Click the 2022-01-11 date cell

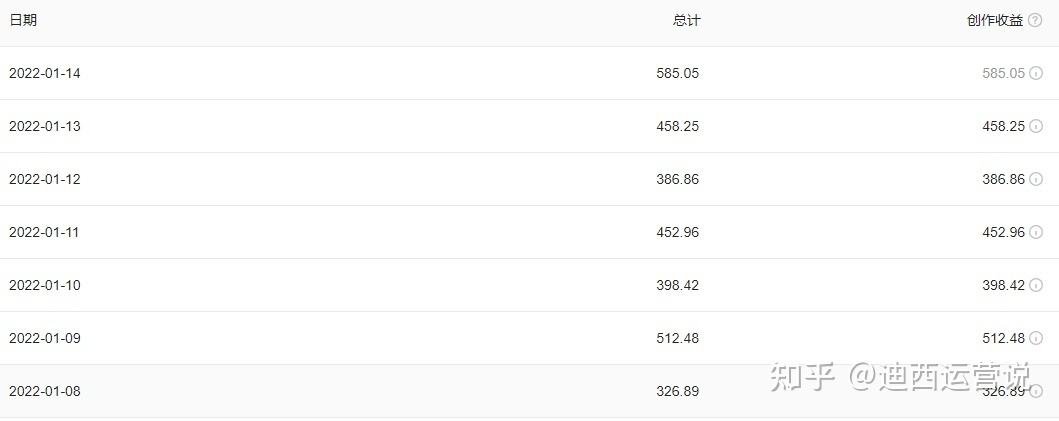point(44,232)
